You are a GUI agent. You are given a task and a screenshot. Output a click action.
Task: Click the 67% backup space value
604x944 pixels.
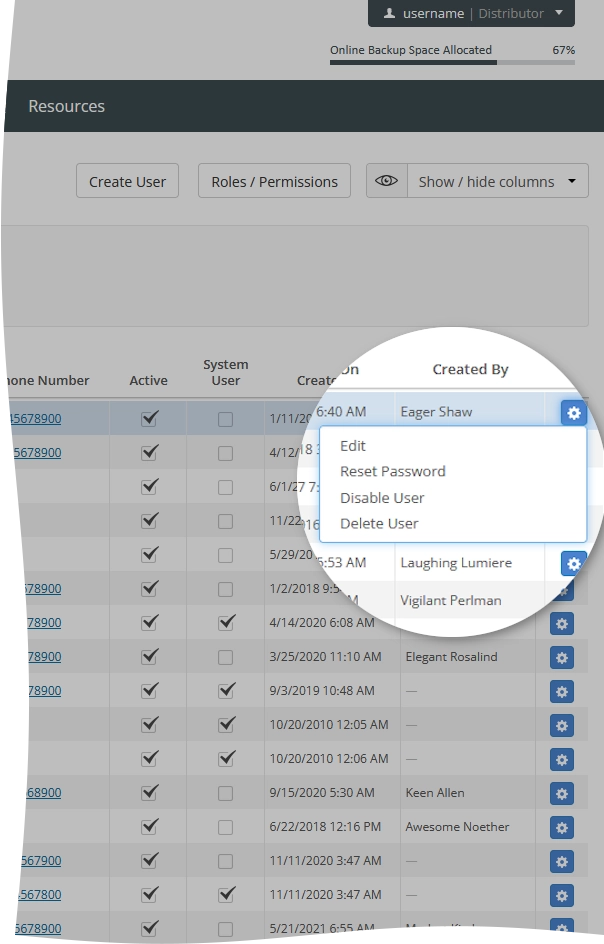[x=564, y=50]
